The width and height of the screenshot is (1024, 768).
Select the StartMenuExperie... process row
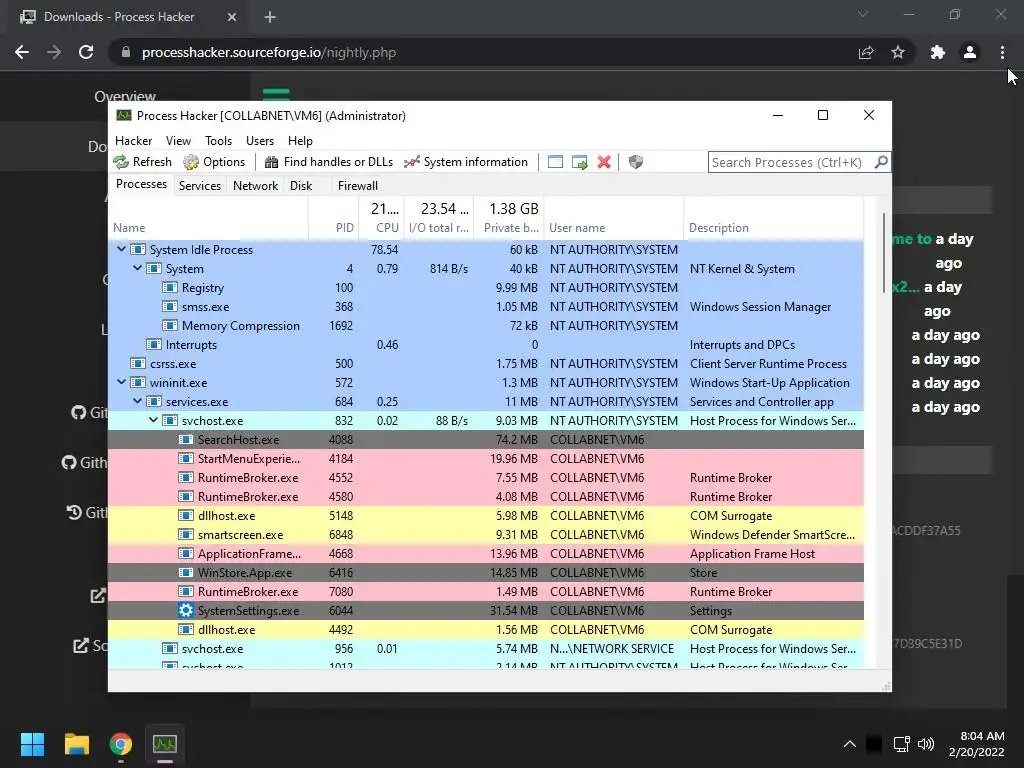[x=486, y=458]
